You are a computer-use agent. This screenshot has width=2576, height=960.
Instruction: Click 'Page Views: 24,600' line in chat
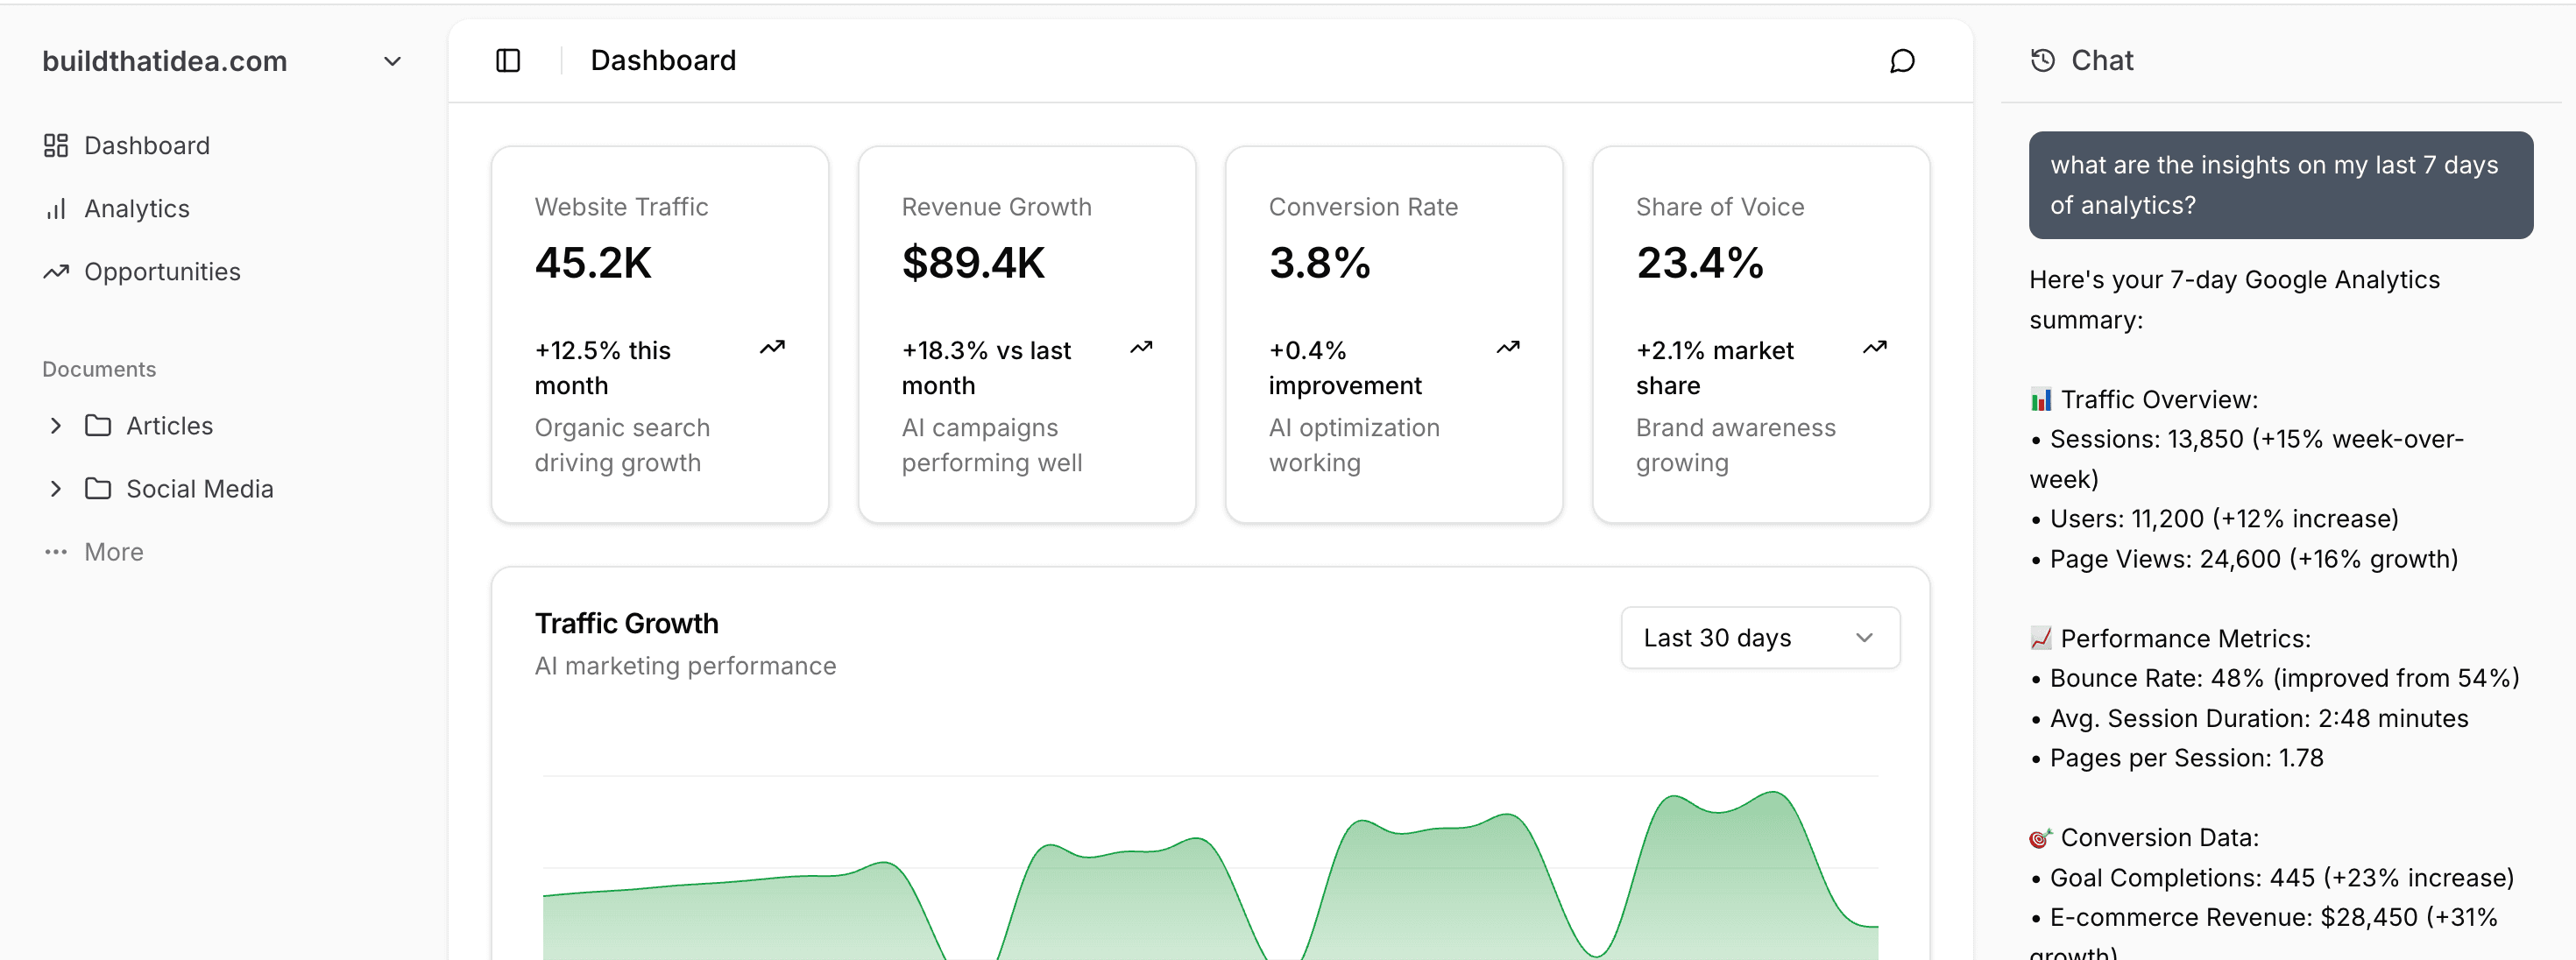pos(2244,559)
